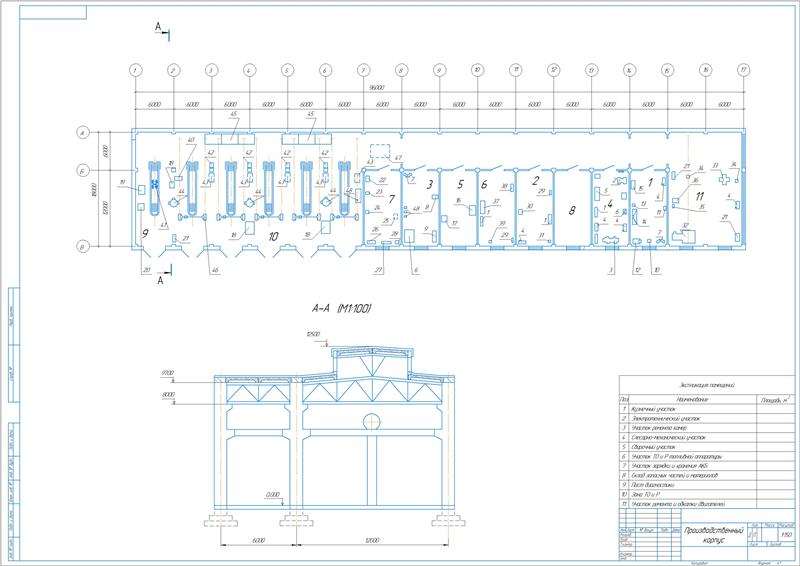
Task: Select table row Зона ТО и Р
Action: 707,495
